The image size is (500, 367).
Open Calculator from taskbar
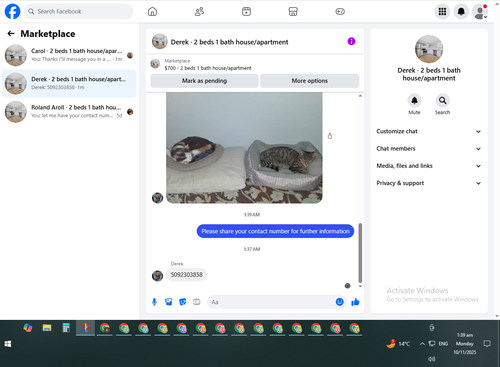66,328
